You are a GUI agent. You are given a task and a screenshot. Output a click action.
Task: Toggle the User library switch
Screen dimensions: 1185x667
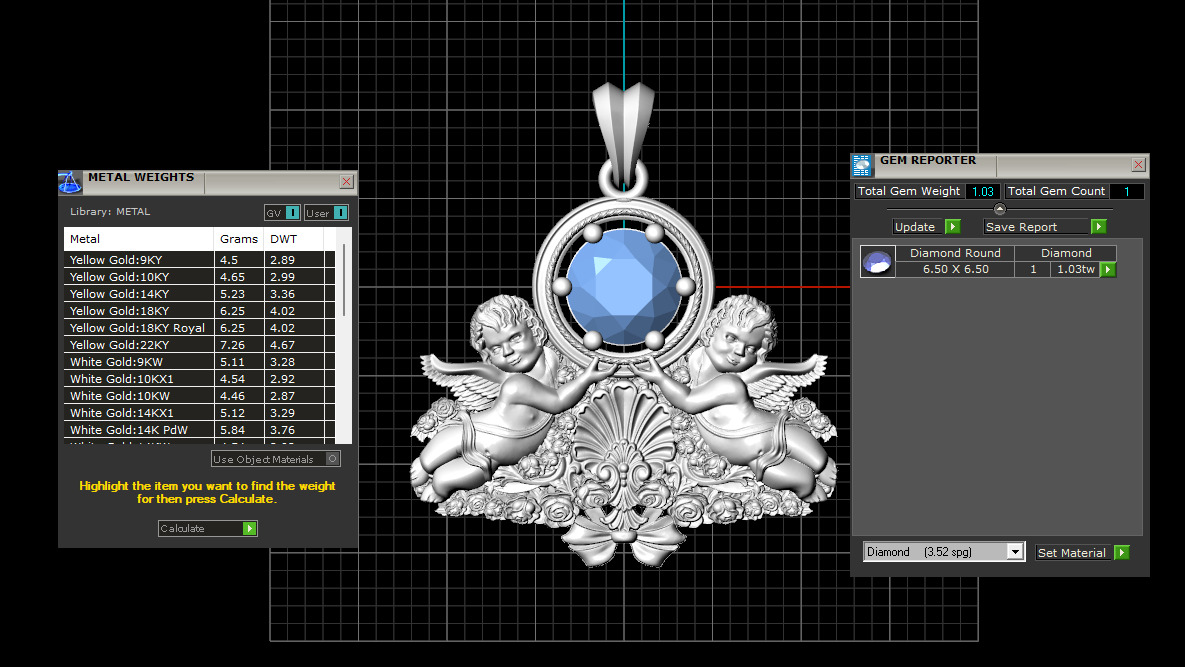340,213
